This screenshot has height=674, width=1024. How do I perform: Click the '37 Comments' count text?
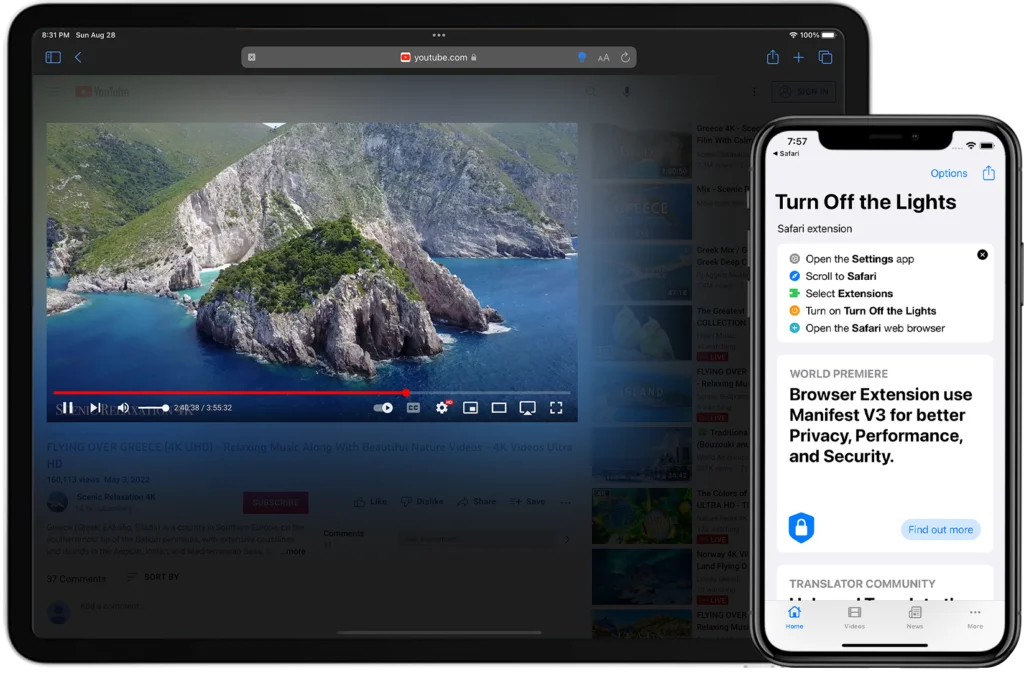coord(76,579)
